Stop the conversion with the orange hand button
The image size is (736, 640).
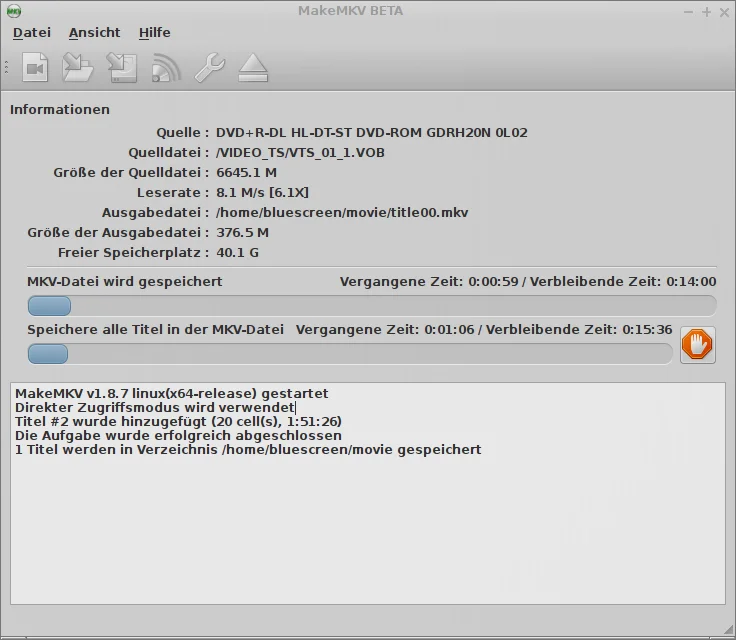697,345
